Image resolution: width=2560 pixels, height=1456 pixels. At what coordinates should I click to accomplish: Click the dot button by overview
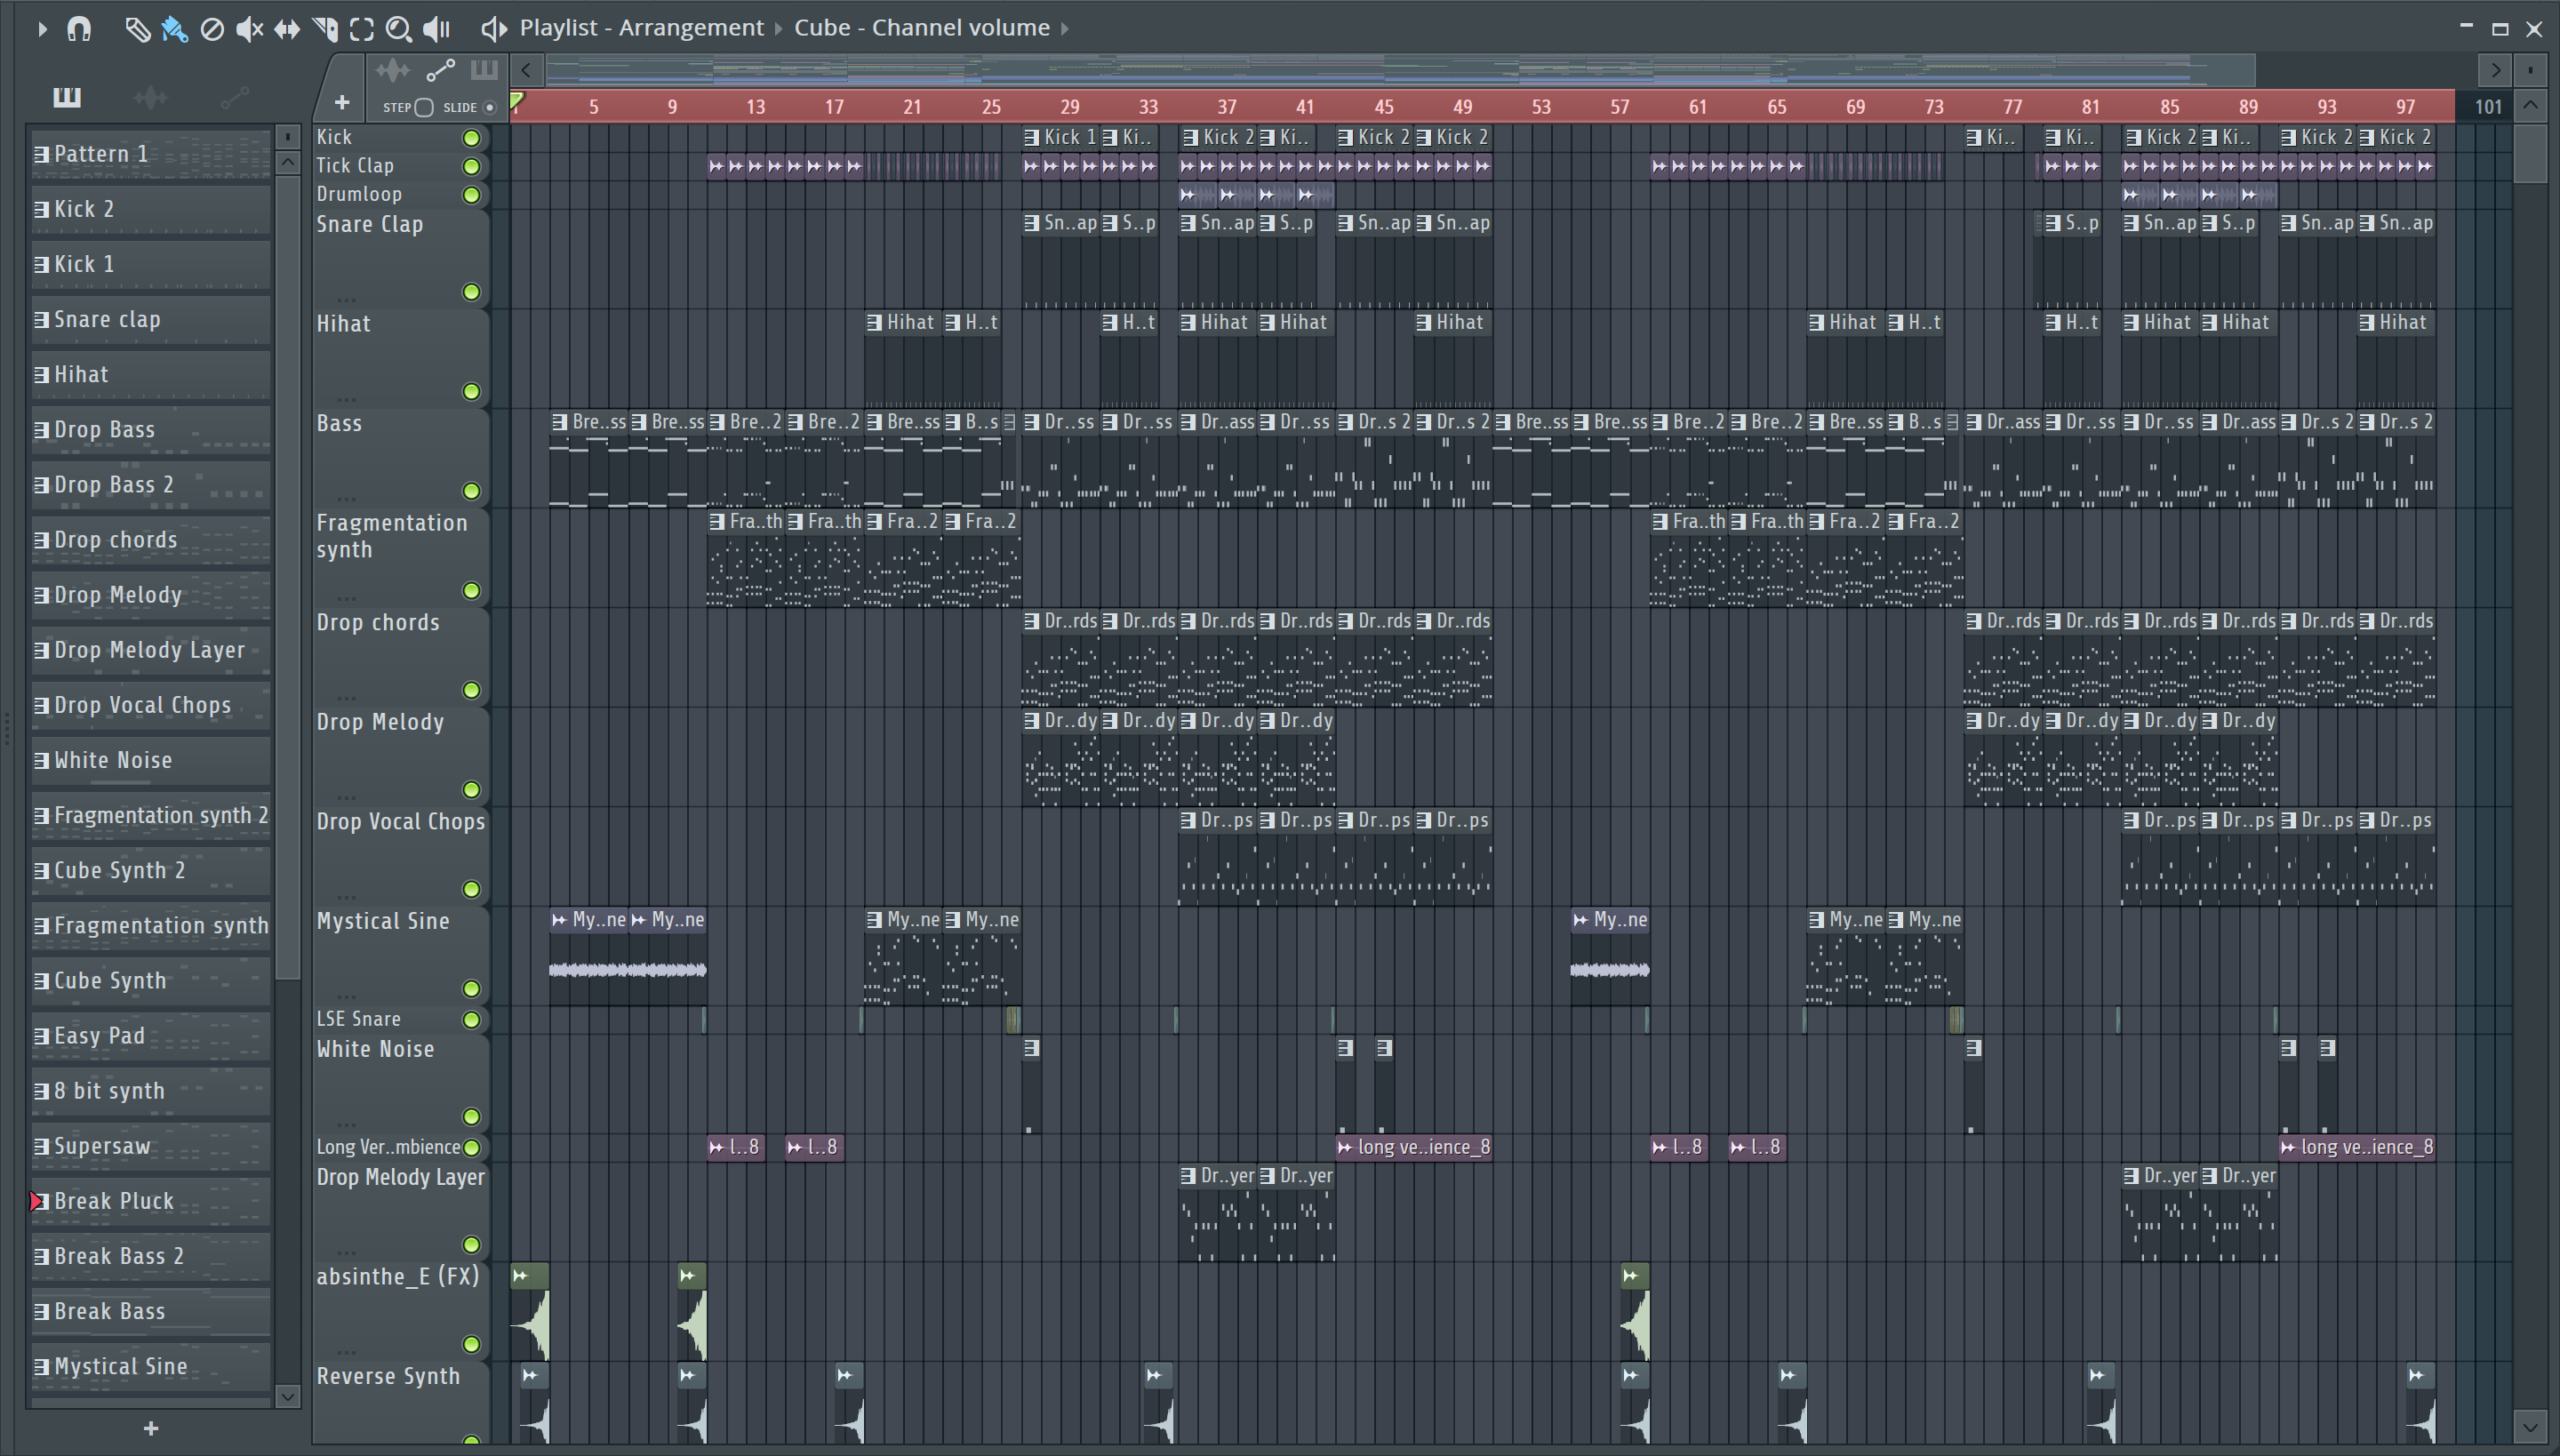coord(2530,70)
